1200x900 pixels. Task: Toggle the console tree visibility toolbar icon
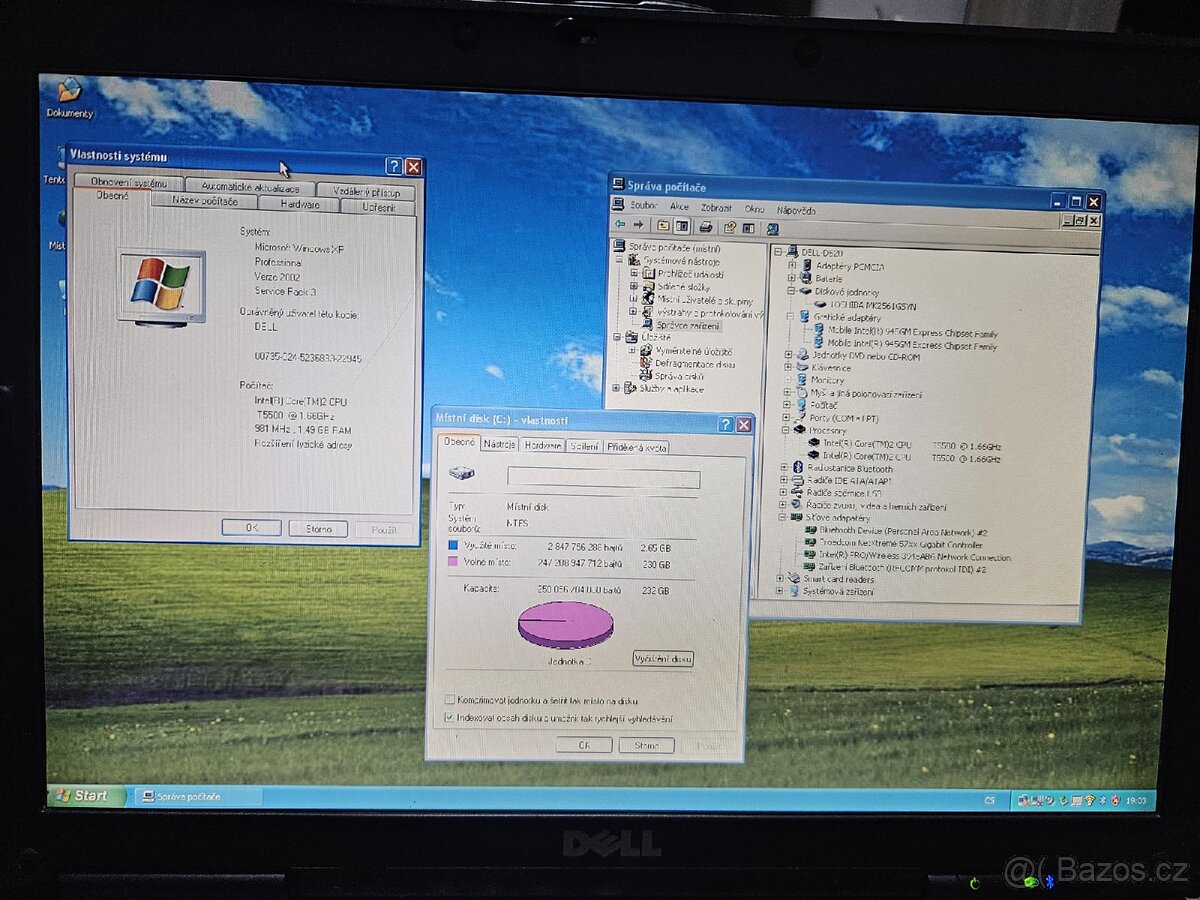pyautogui.click(x=682, y=226)
